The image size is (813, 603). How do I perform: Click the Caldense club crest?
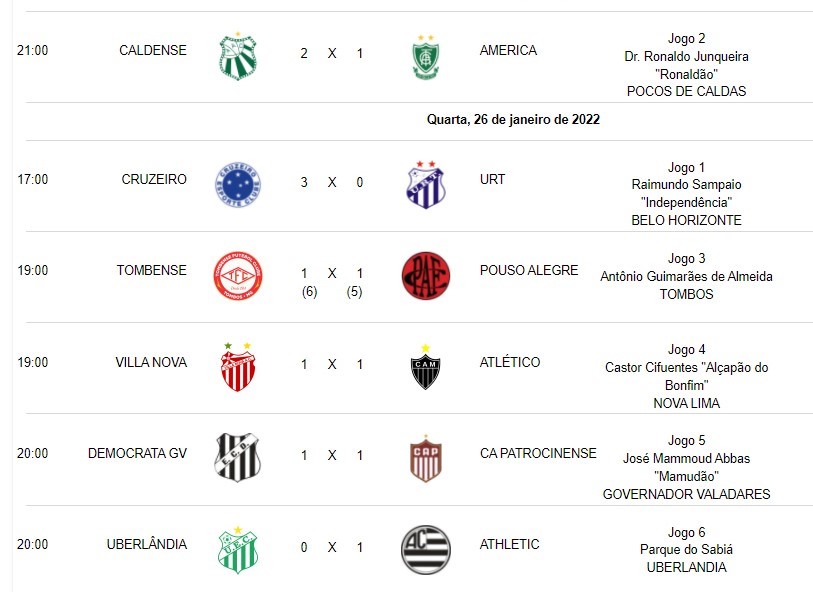click(238, 56)
